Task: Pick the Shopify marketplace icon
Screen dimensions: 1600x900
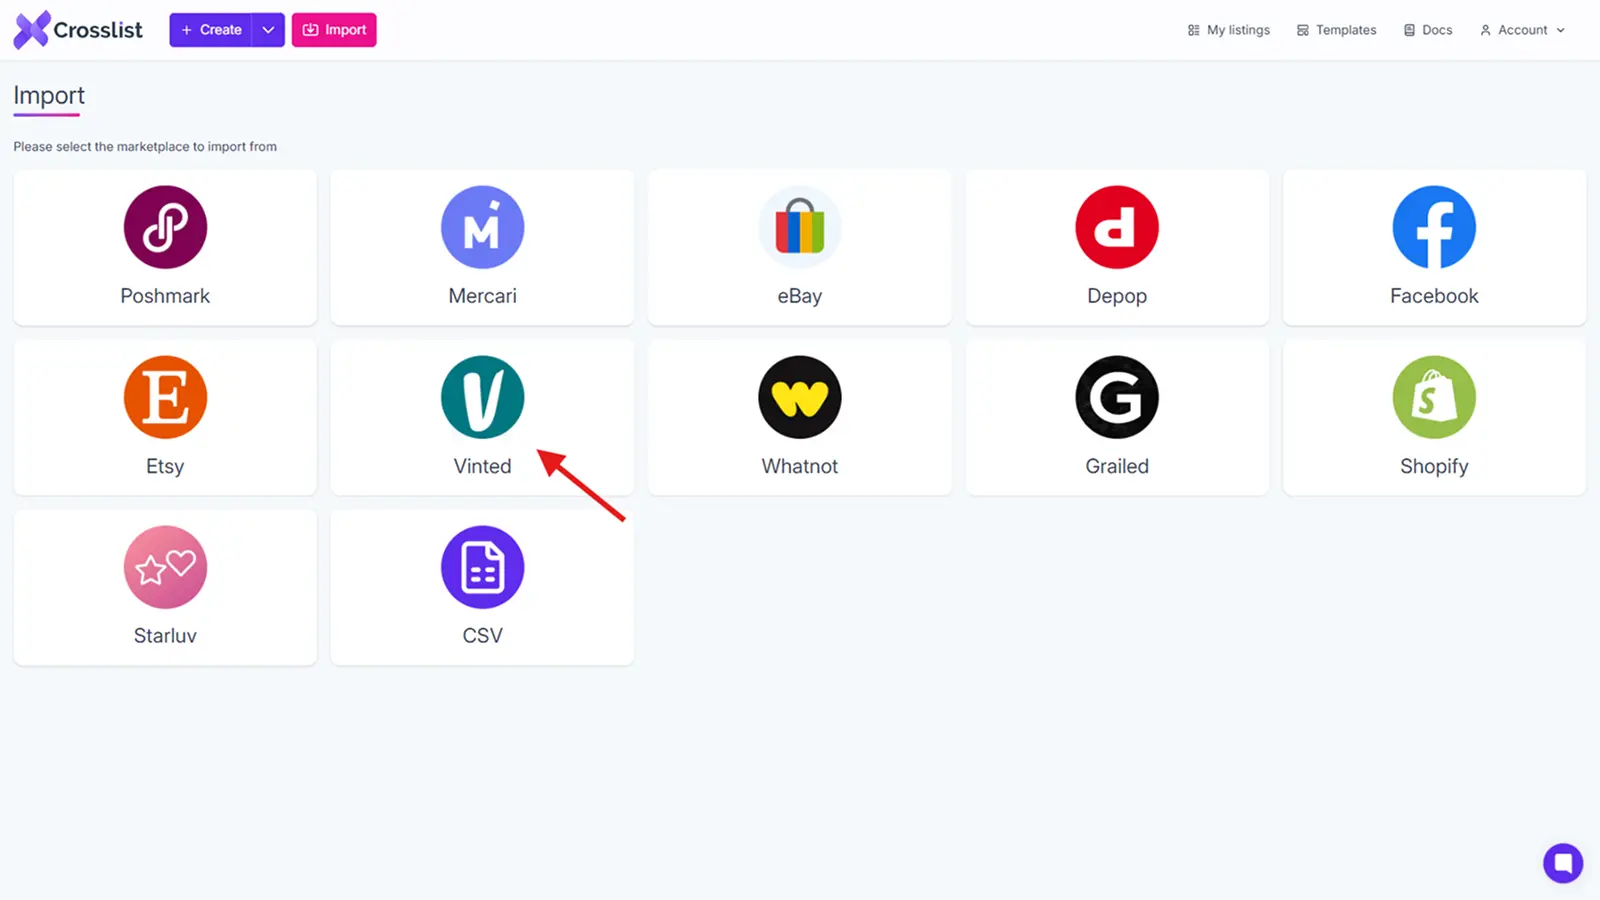Action: point(1434,397)
